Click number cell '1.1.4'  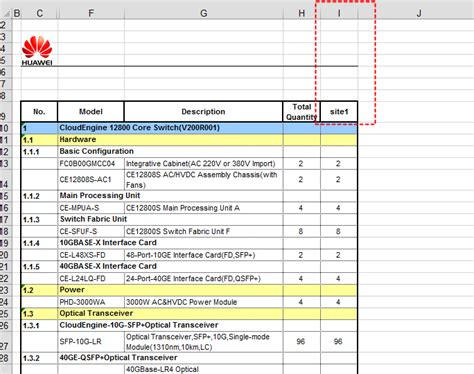[39, 243]
